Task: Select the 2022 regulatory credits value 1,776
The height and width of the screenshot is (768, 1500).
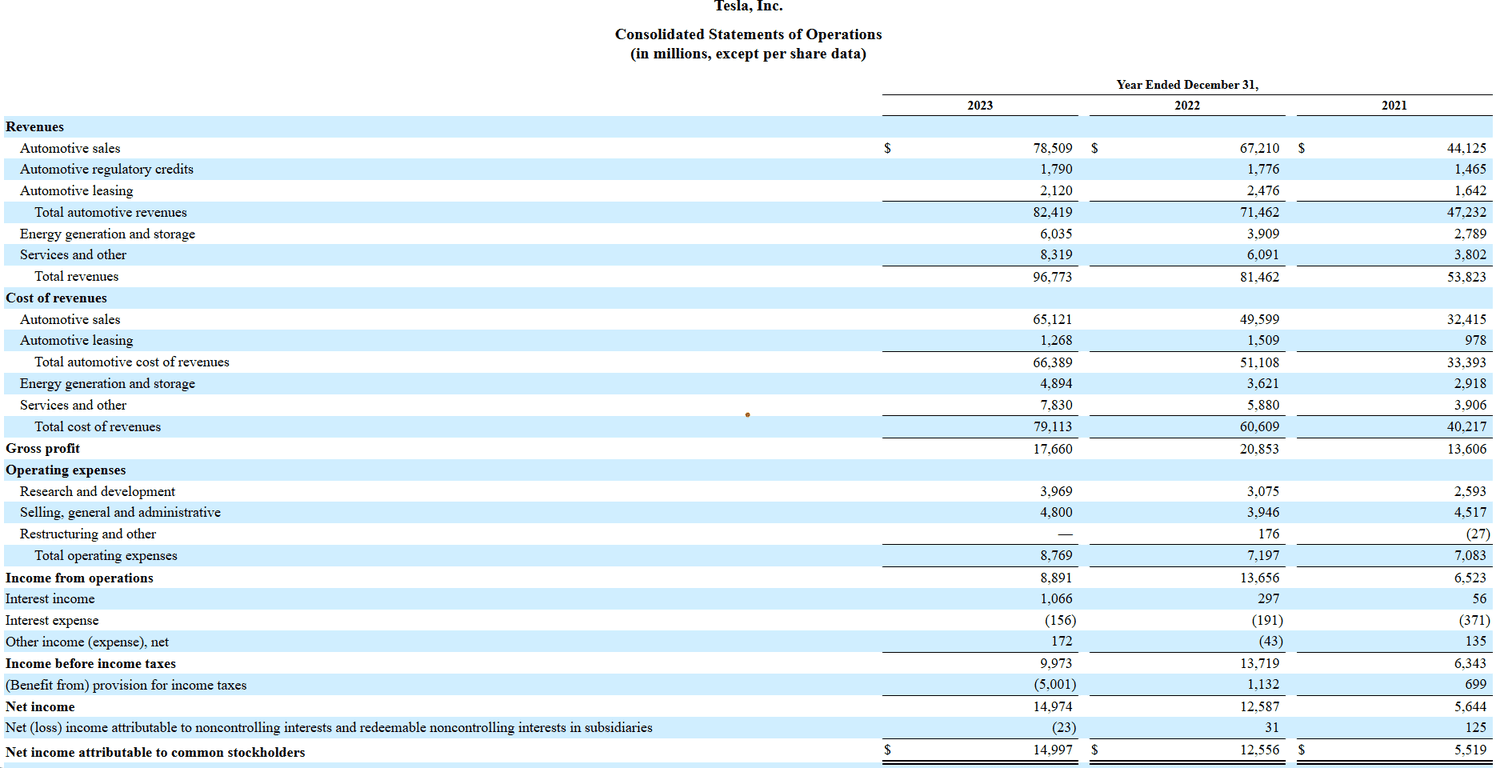Action: point(1263,169)
